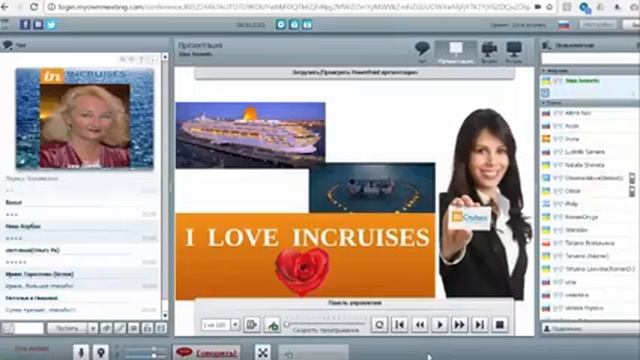Play the presentation
Screen dimensions: 640x360
[x=440, y=325]
